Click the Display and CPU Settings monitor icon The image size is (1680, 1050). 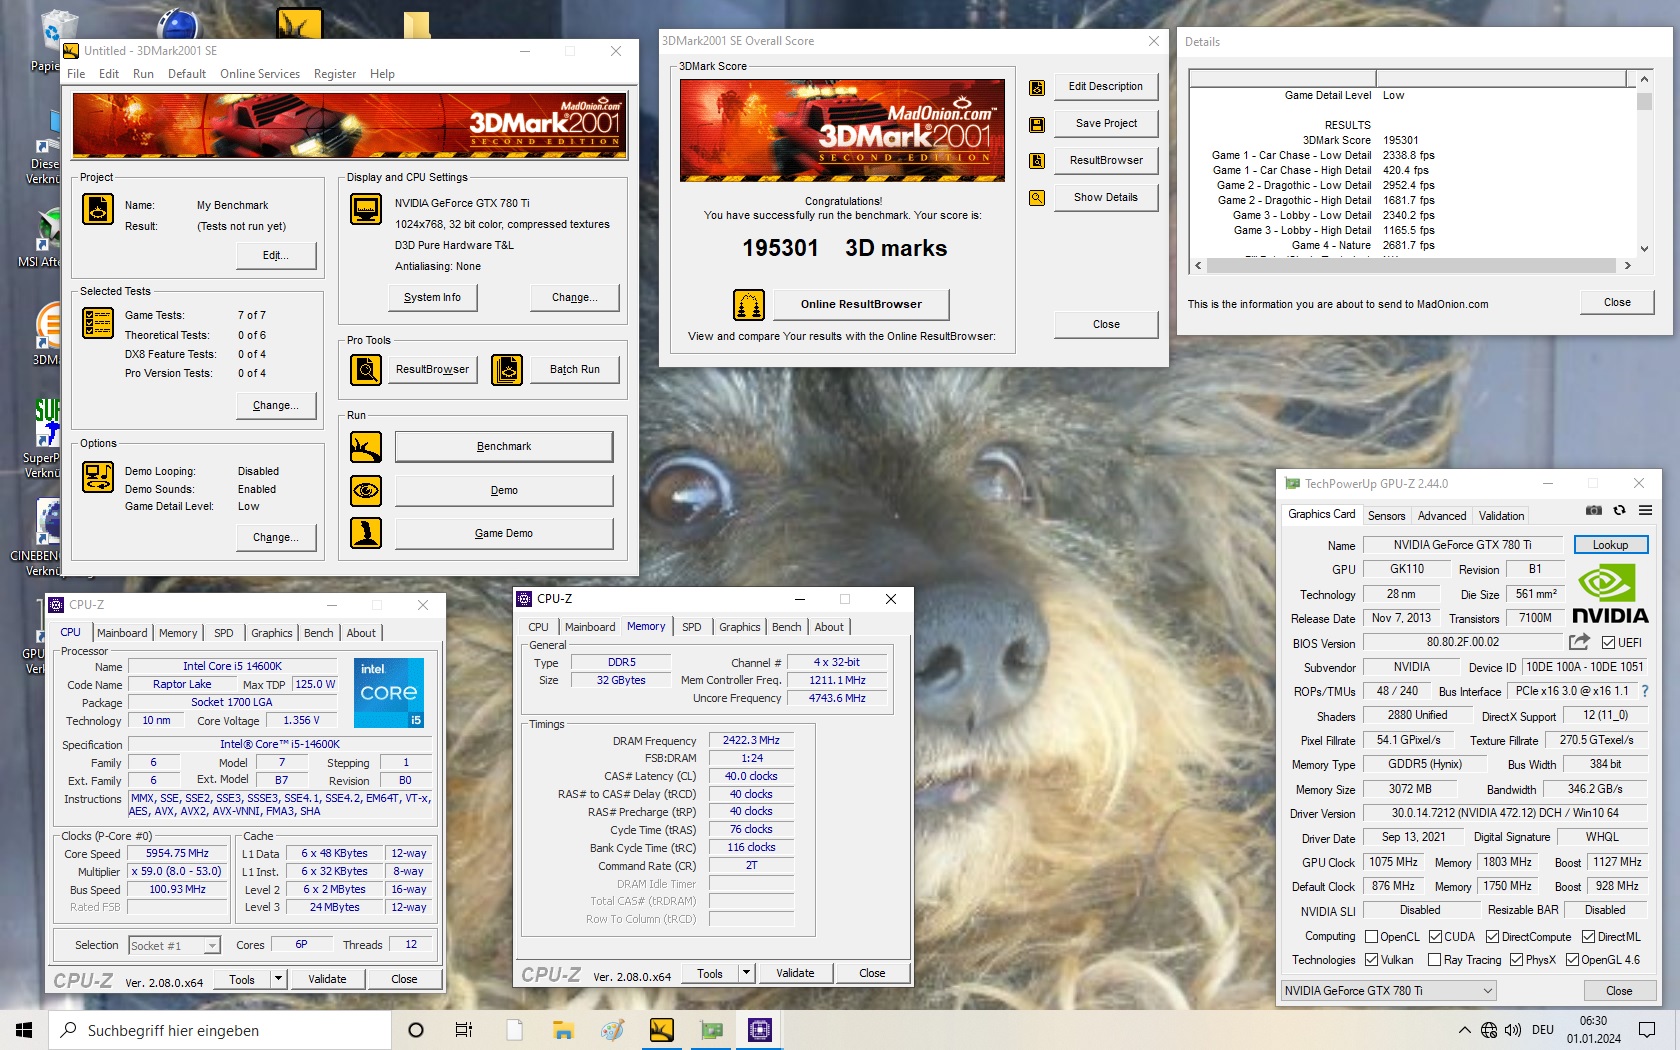tap(366, 209)
